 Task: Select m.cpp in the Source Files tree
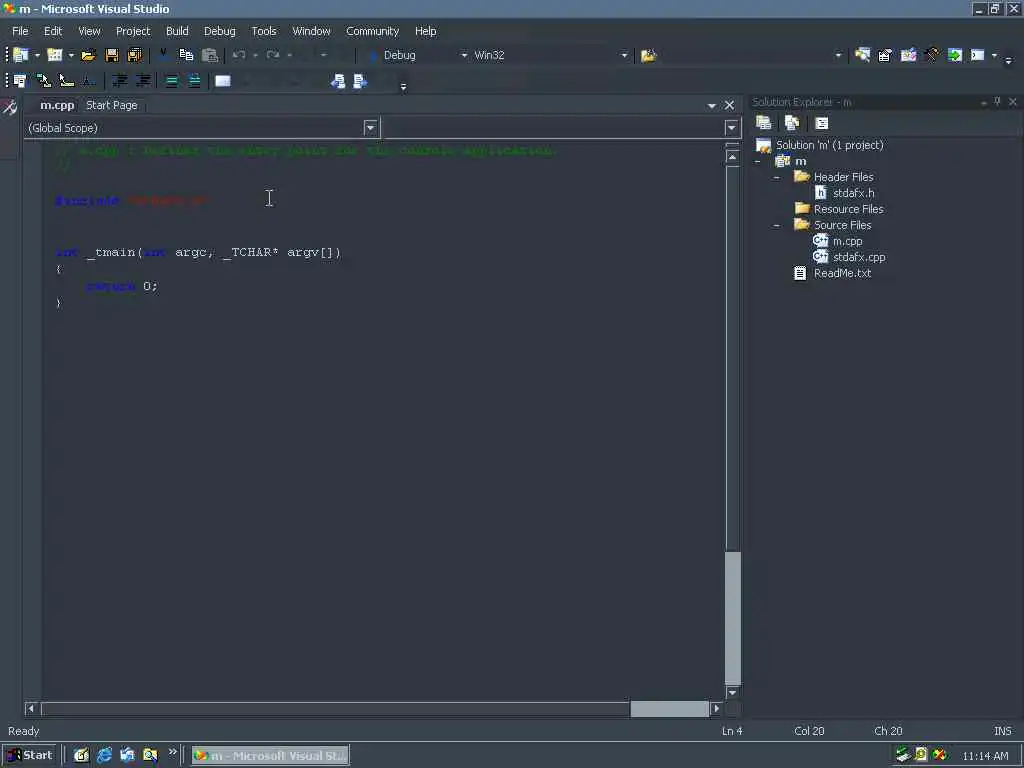(847, 241)
